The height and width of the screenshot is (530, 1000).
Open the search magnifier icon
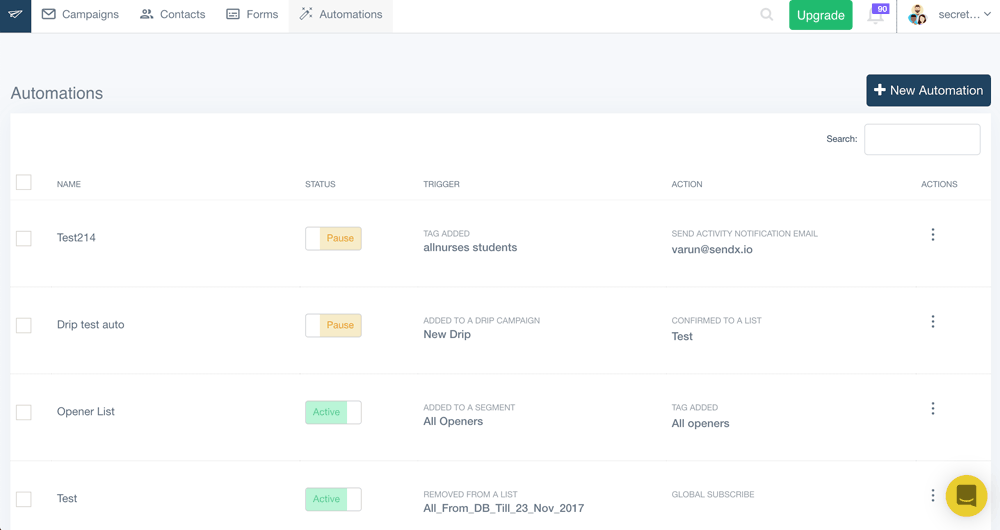(x=766, y=15)
